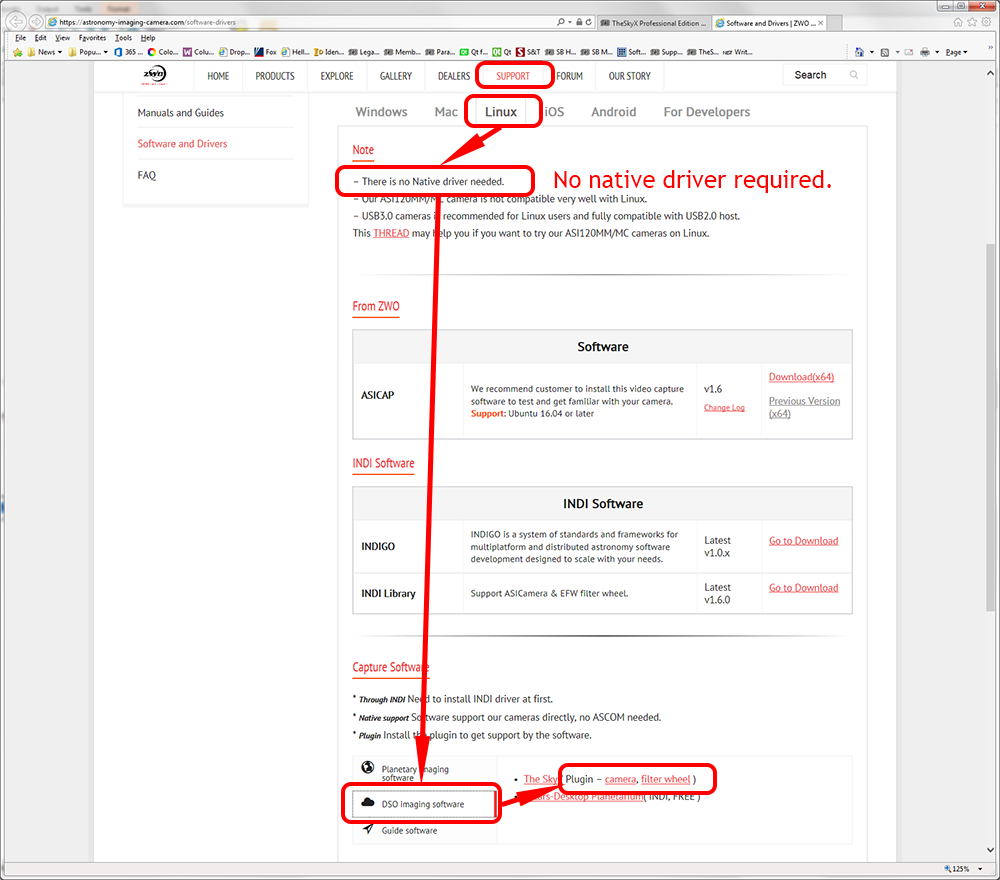Open the Edit menu
Viewport: 1000px width, 880px height.
click(x=40, y=38)
